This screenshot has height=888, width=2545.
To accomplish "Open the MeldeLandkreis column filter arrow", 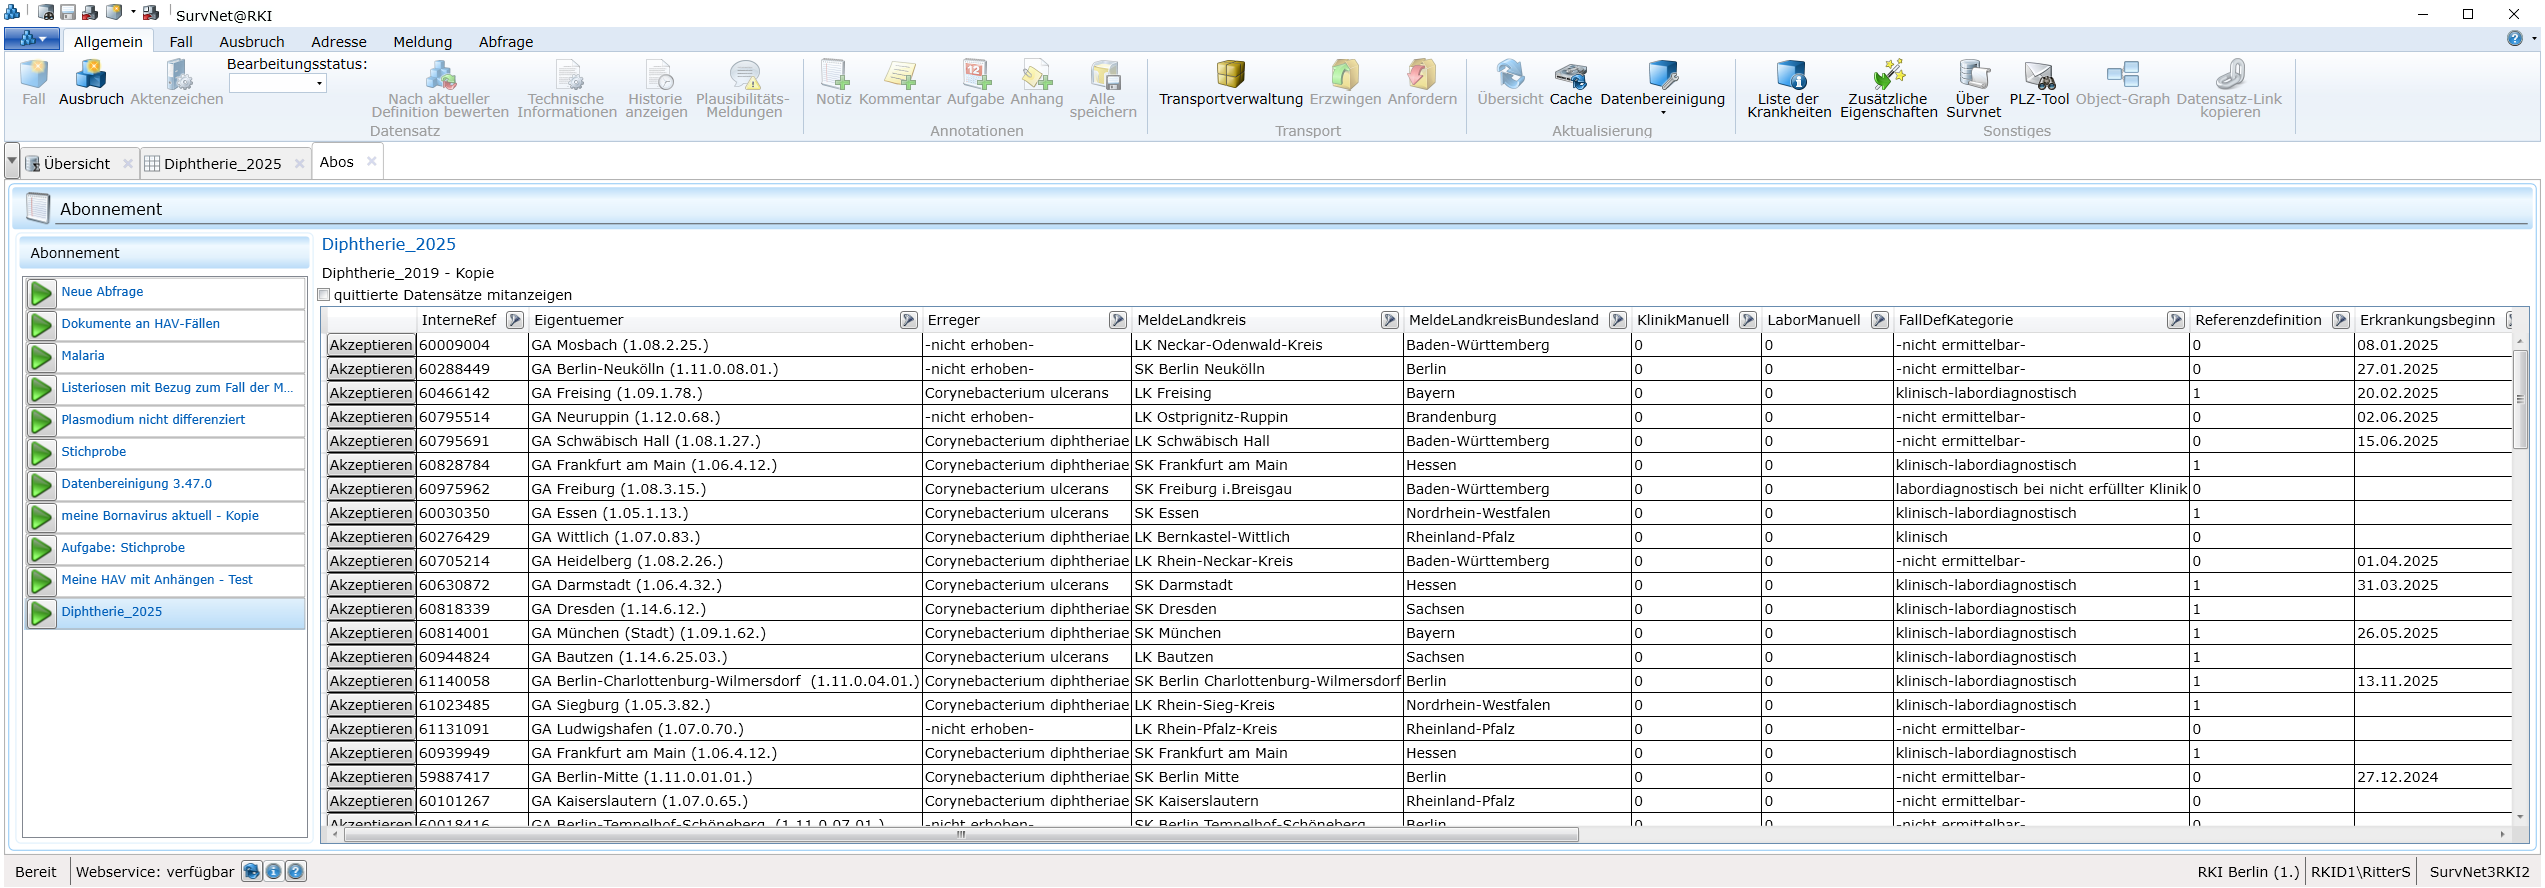I will 1389,320.
